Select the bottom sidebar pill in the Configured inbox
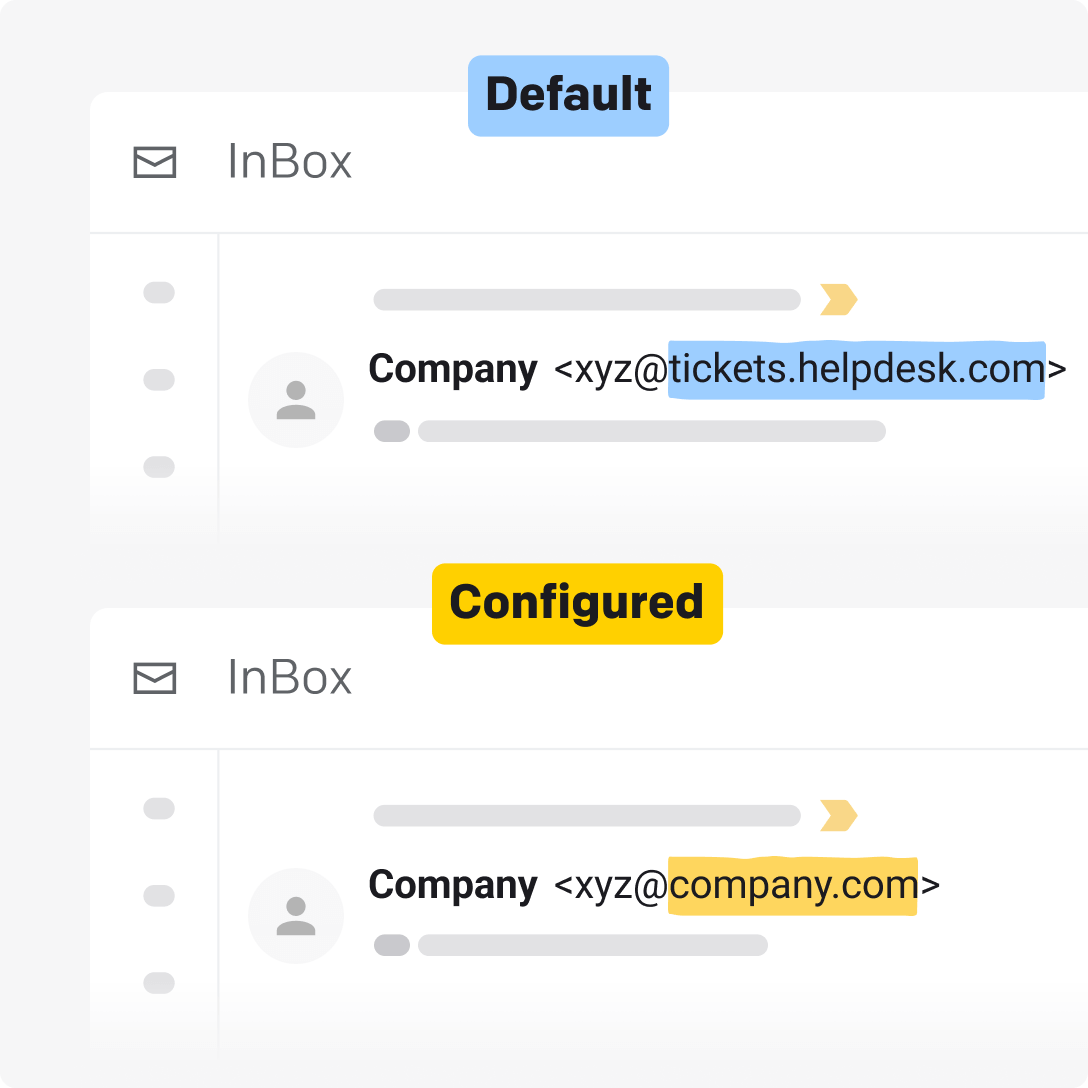 [x=159, y=983]
